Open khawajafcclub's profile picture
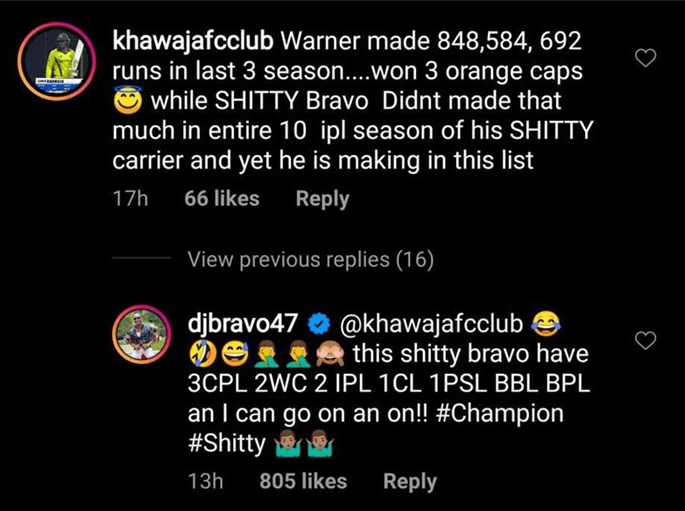 pyautogui.click(x=57, y=61)
